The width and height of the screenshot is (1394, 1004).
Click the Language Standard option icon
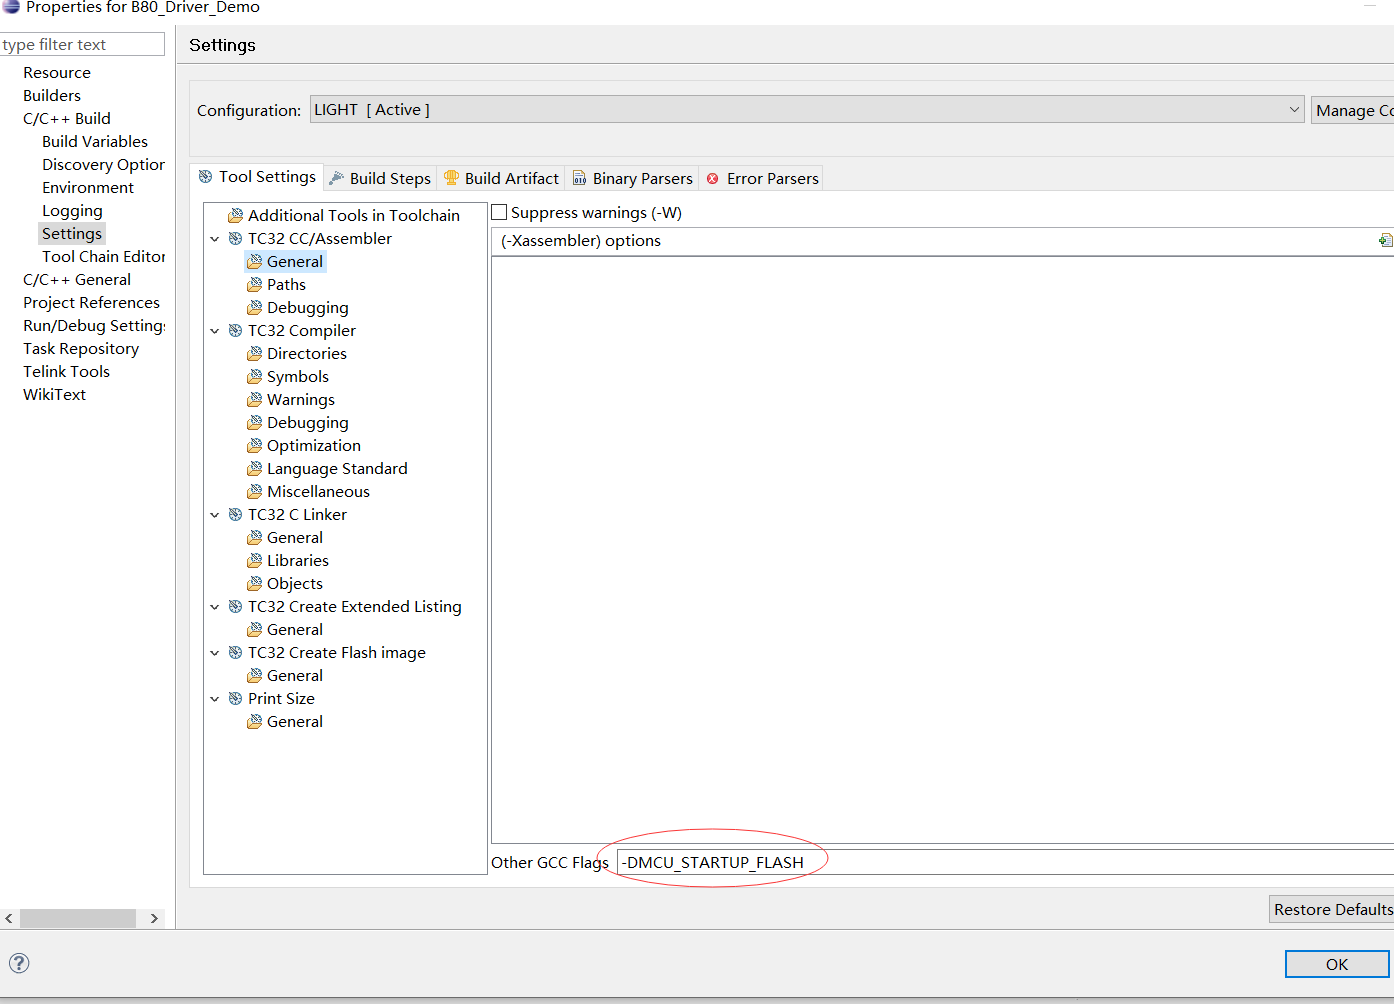tap(255, 468)
